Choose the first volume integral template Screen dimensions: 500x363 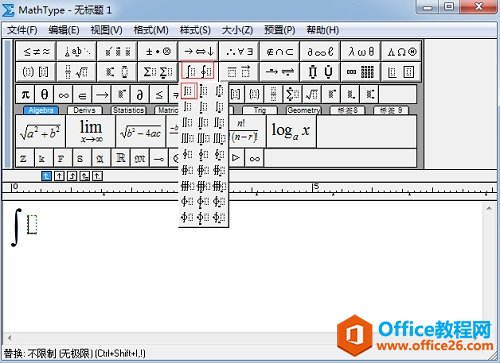point(188,186)
